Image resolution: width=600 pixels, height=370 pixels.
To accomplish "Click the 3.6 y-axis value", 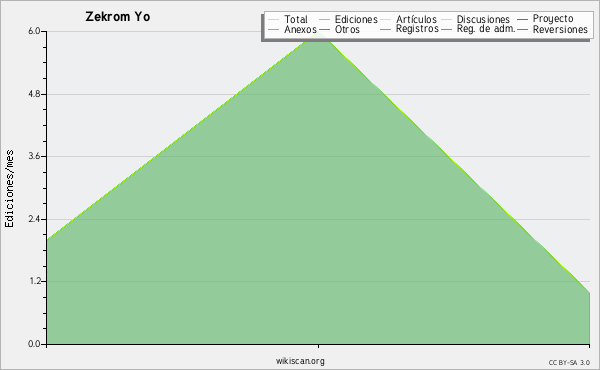I will [34, 156].
